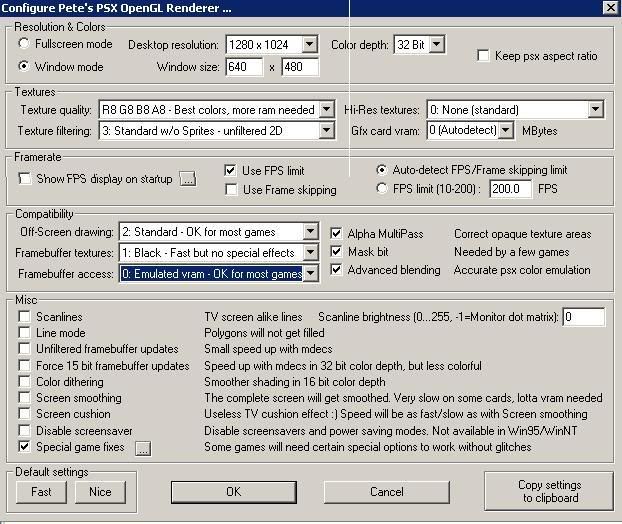Toggle Show FPS display on startup
Viewport: 622px width, 524px height.
(25, 179)
